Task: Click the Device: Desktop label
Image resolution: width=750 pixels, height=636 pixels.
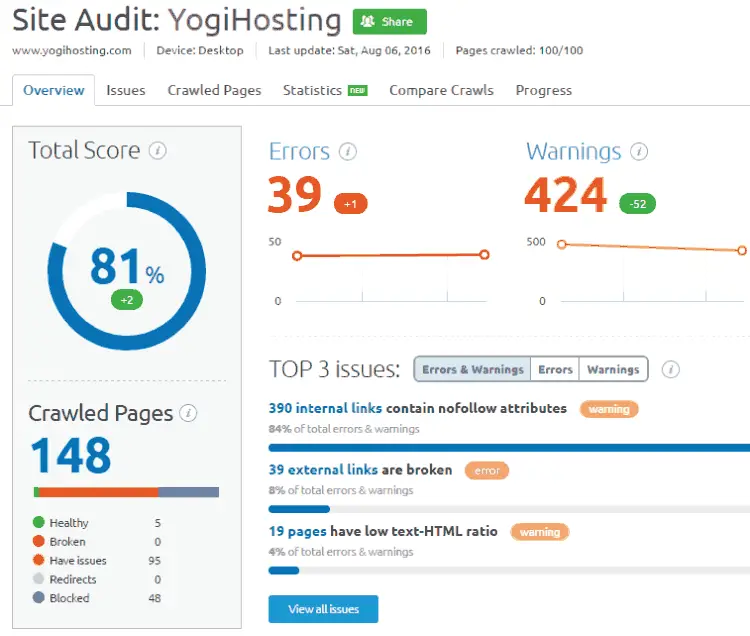Action: 200,50
